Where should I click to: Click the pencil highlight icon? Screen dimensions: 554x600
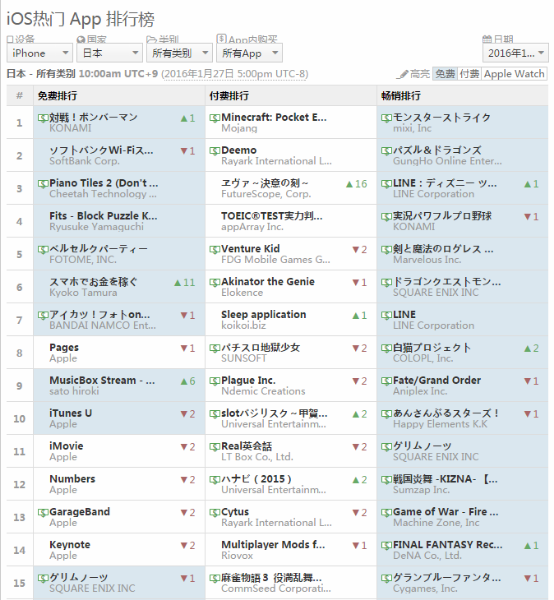pyautogui.click(x=402, y=74)
